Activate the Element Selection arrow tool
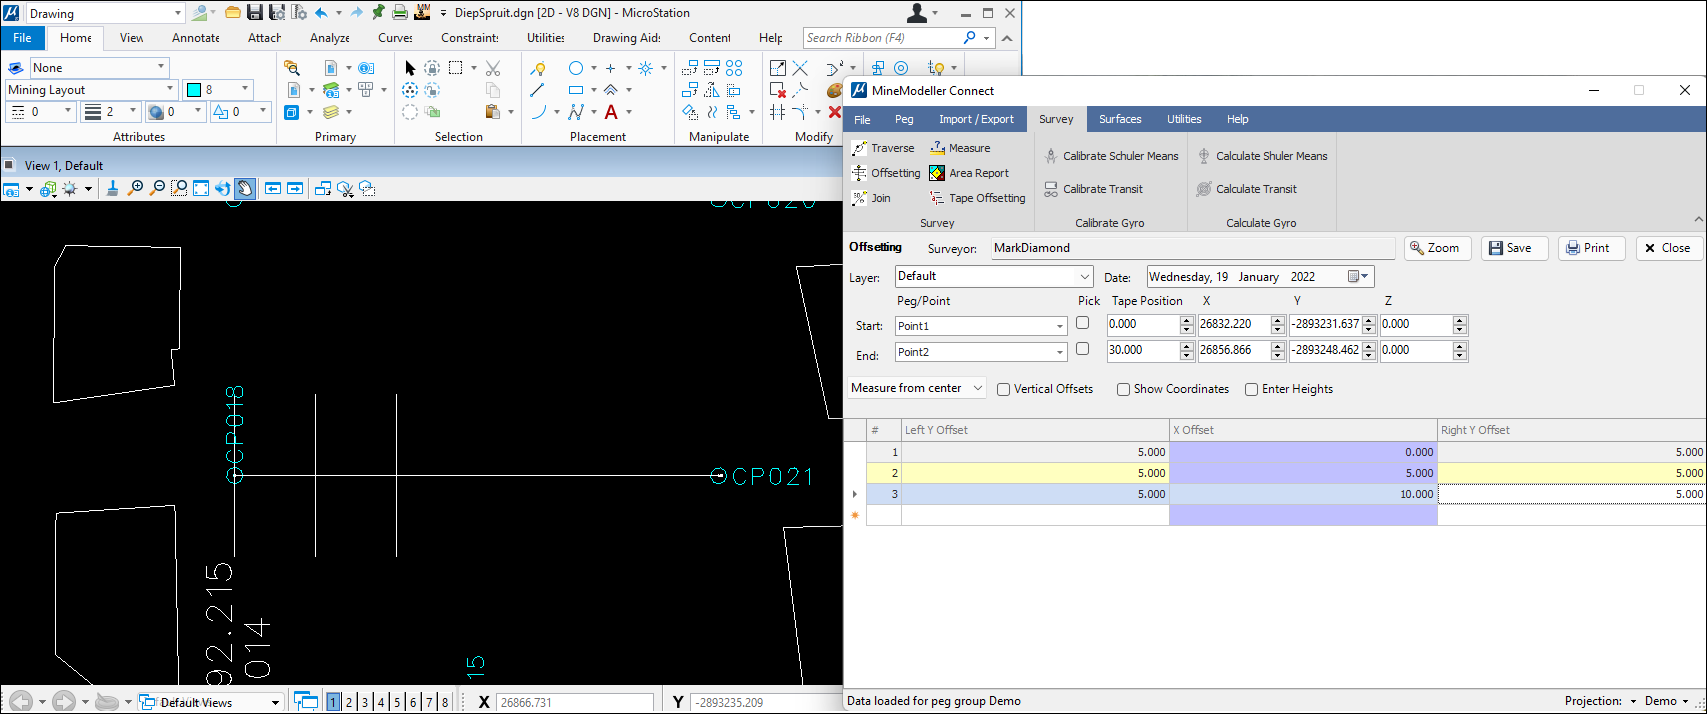Screen dimensions: 1707x714 410,68
